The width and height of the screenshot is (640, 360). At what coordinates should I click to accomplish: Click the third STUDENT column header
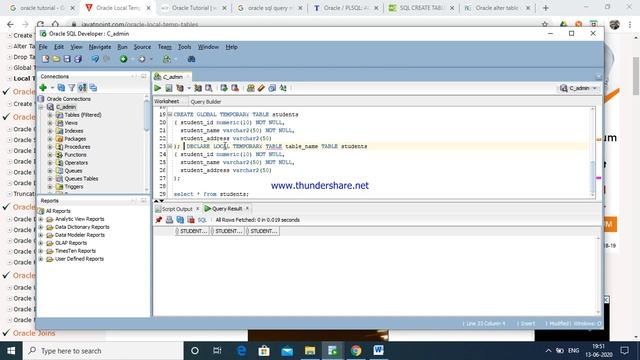tap(262, 231)
